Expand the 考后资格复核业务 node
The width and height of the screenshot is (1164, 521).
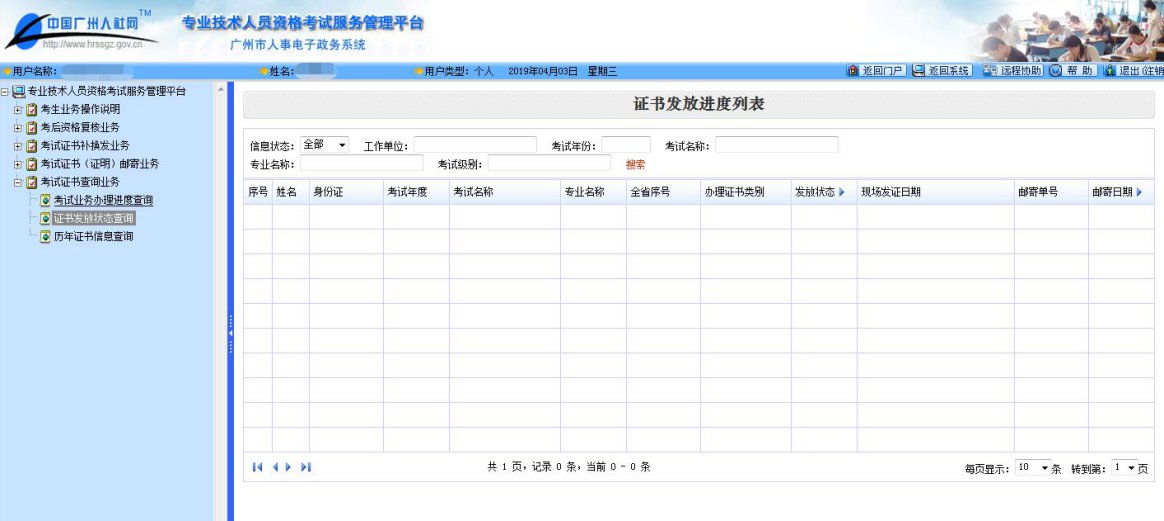coord(18,127)
